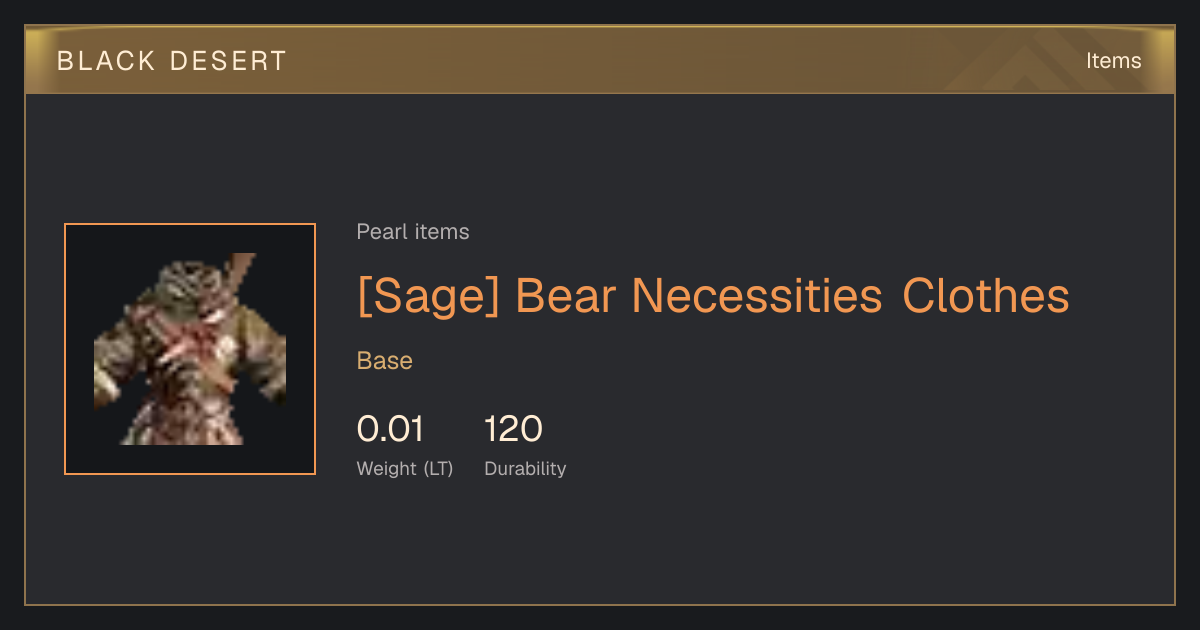The image size is (1200, 630).
Task: Open the Items link in the header
Action: click(x=1113, y=61)
